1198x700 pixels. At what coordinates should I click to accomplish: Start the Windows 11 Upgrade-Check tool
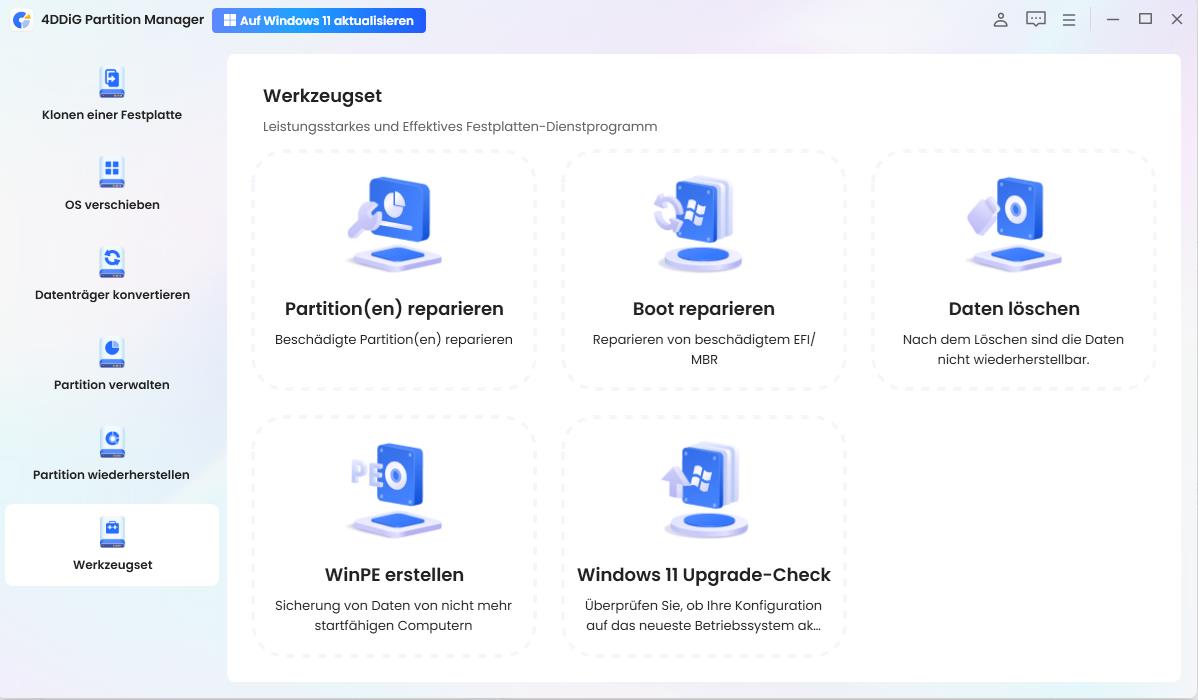tap(703, 488)
